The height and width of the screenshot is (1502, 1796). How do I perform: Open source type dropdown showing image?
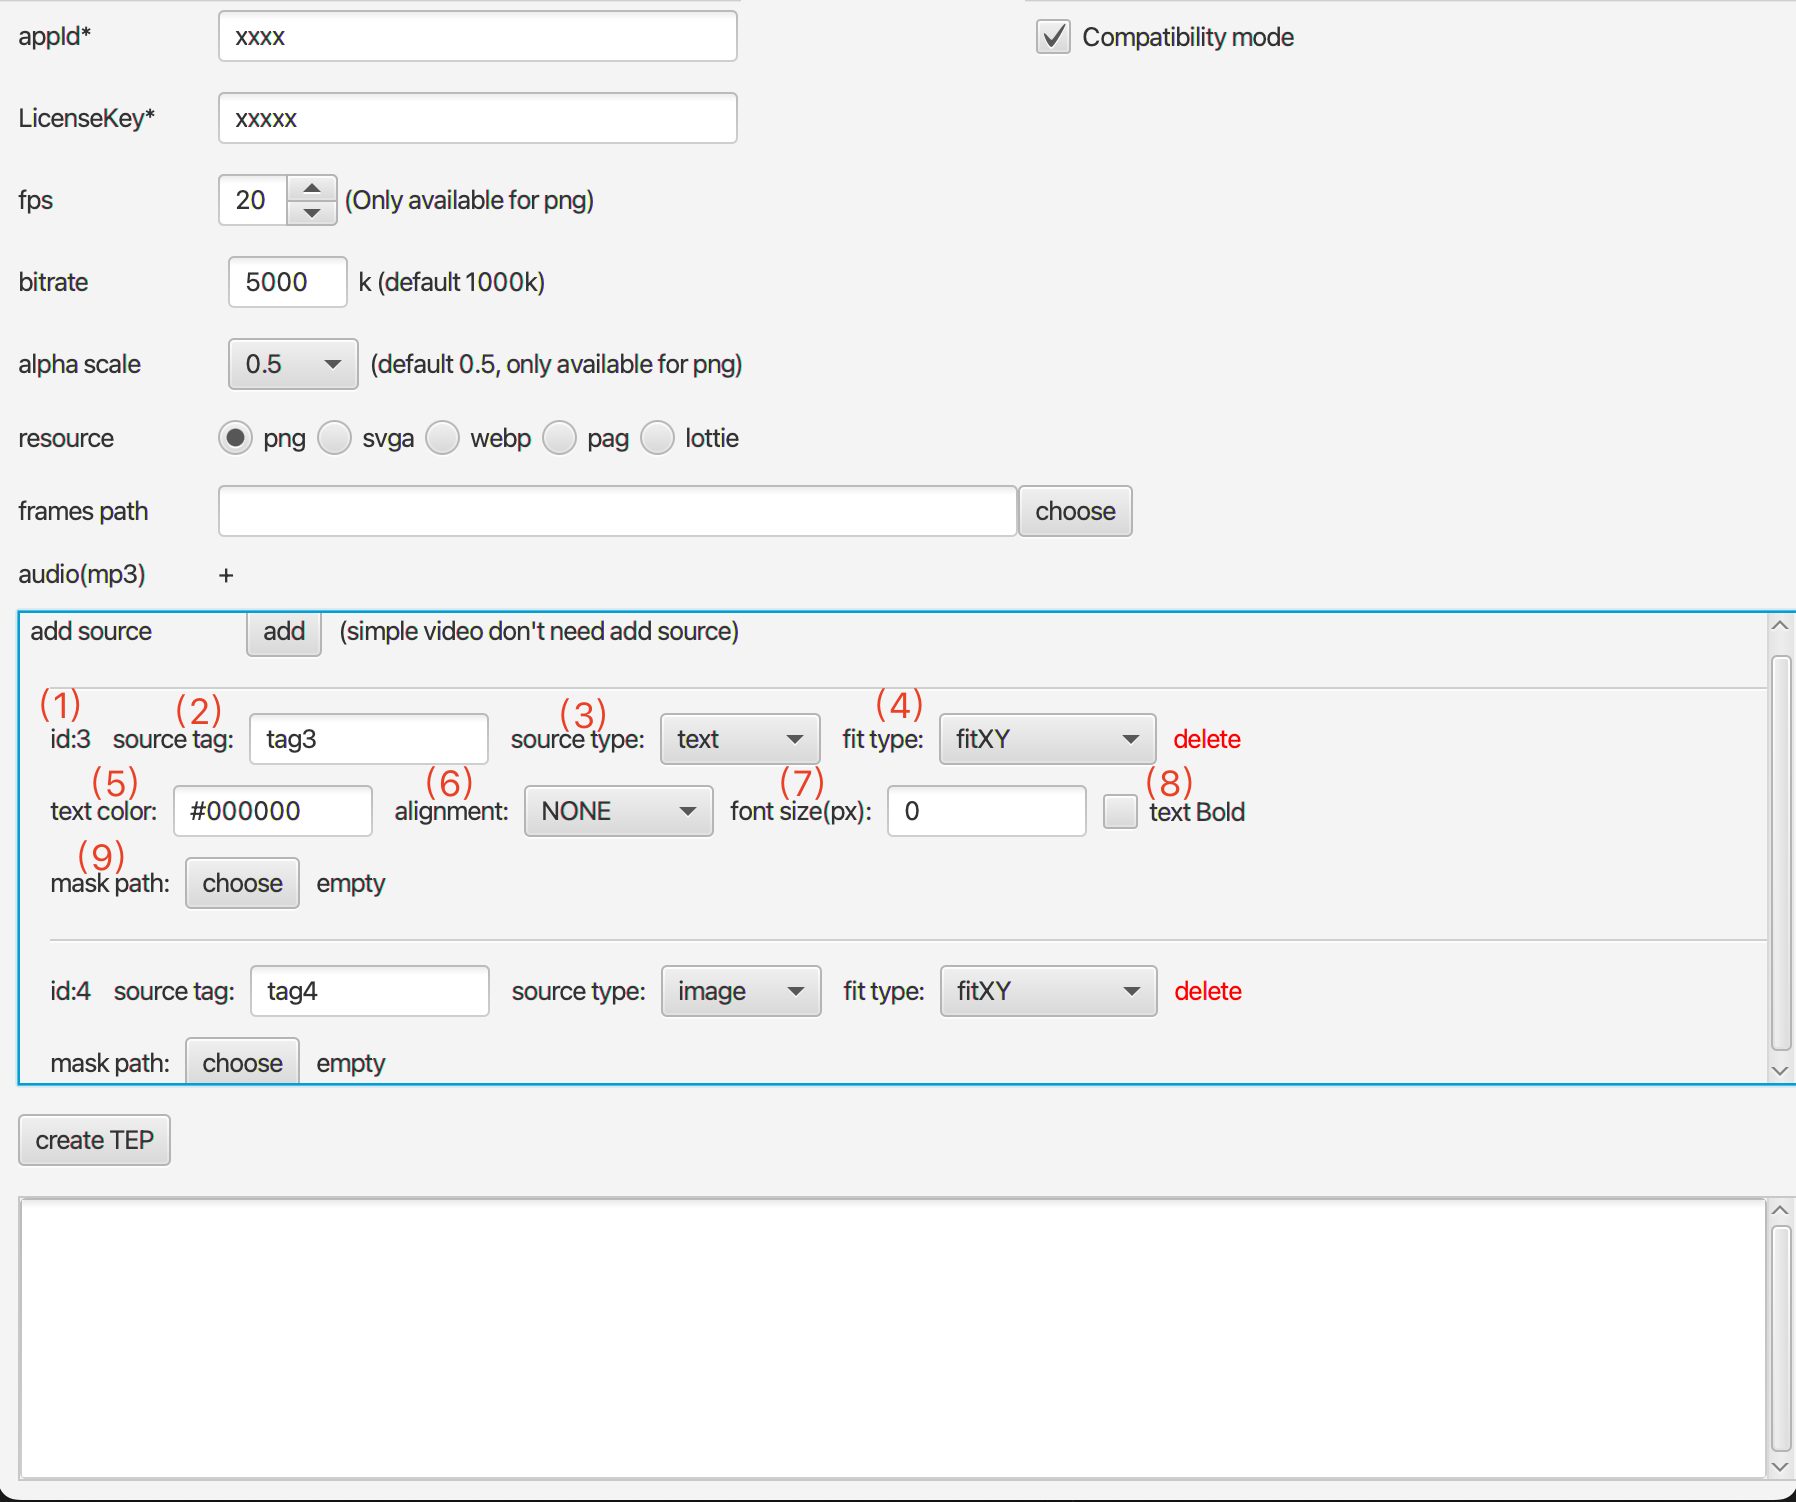(x=741, y=991)
